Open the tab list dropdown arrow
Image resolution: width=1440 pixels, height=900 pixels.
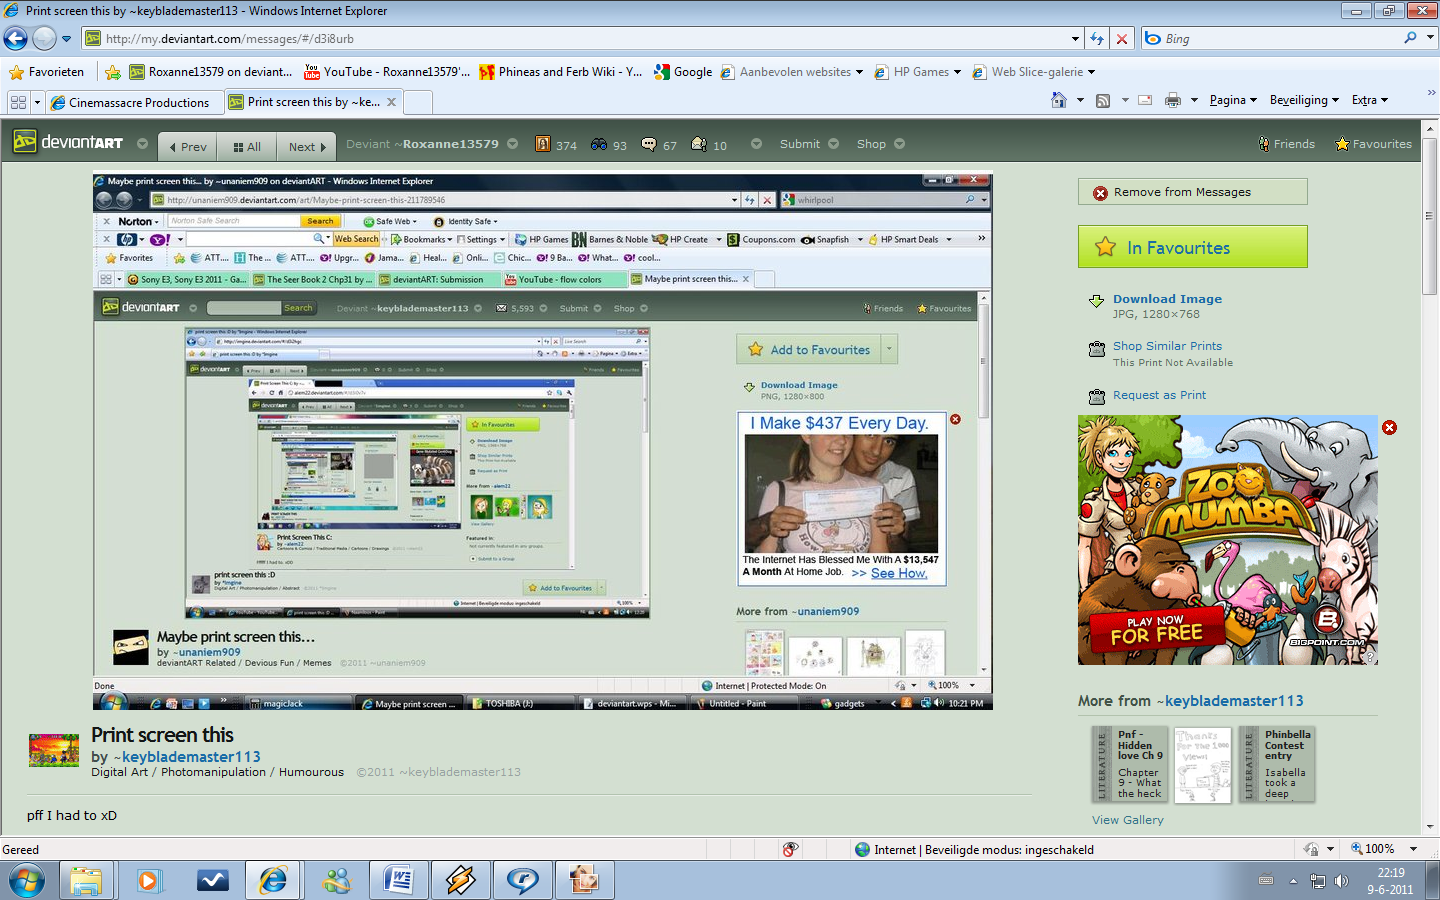(37, 102)
